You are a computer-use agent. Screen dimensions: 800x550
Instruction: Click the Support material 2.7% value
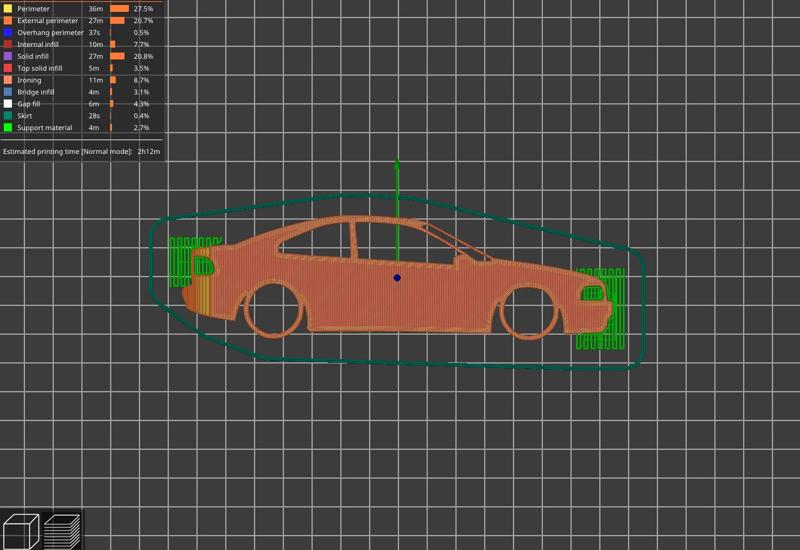pyautogui.click(x=141, y=128)
